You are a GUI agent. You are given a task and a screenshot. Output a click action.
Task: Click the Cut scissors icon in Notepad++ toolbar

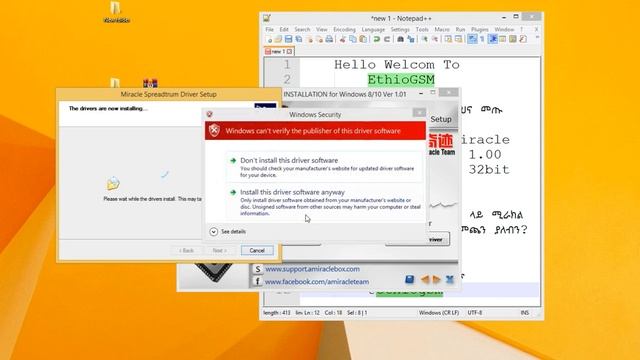tap(342, 39)
